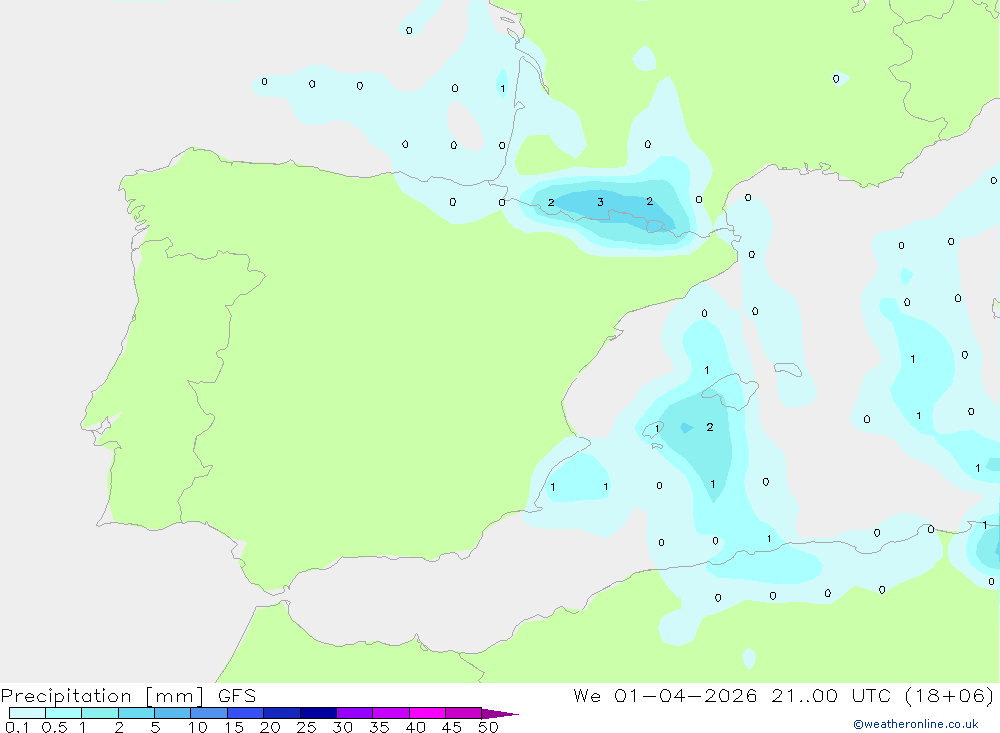
Task: Click the "40" legend scale label
Action: pyautogui.click(x=415, y=727)
